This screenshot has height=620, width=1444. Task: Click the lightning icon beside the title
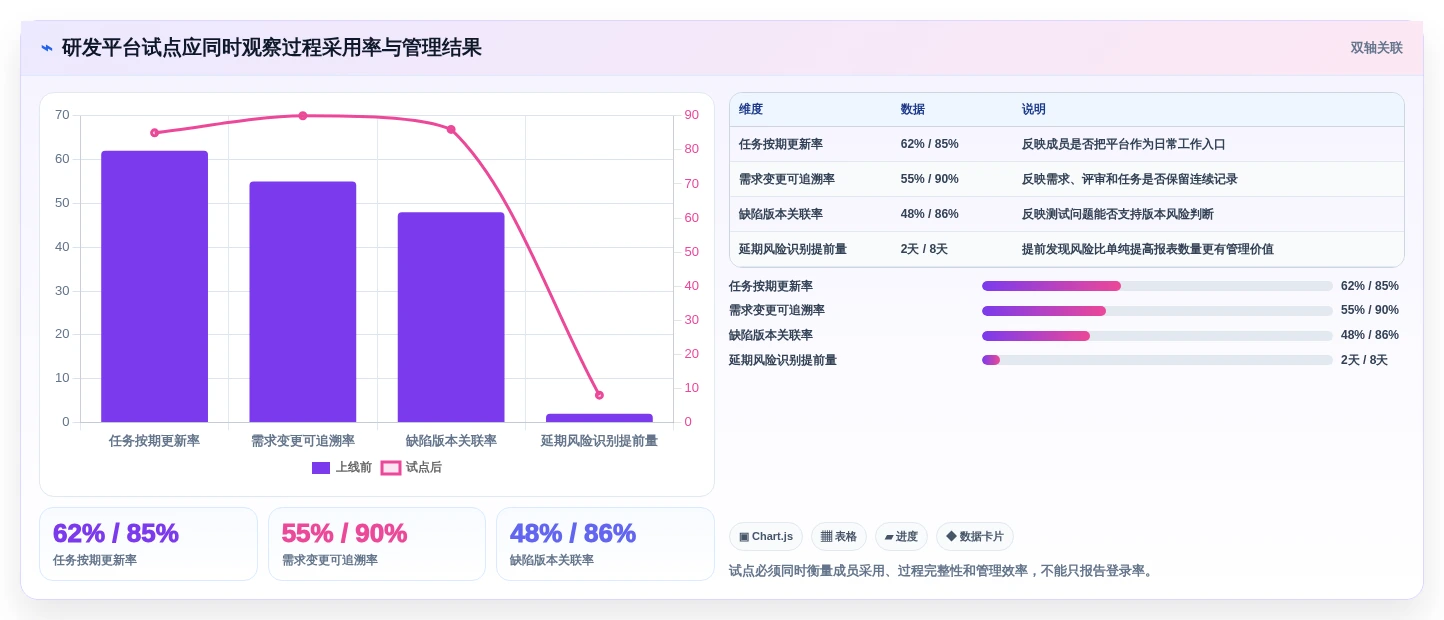pos(47,48)
